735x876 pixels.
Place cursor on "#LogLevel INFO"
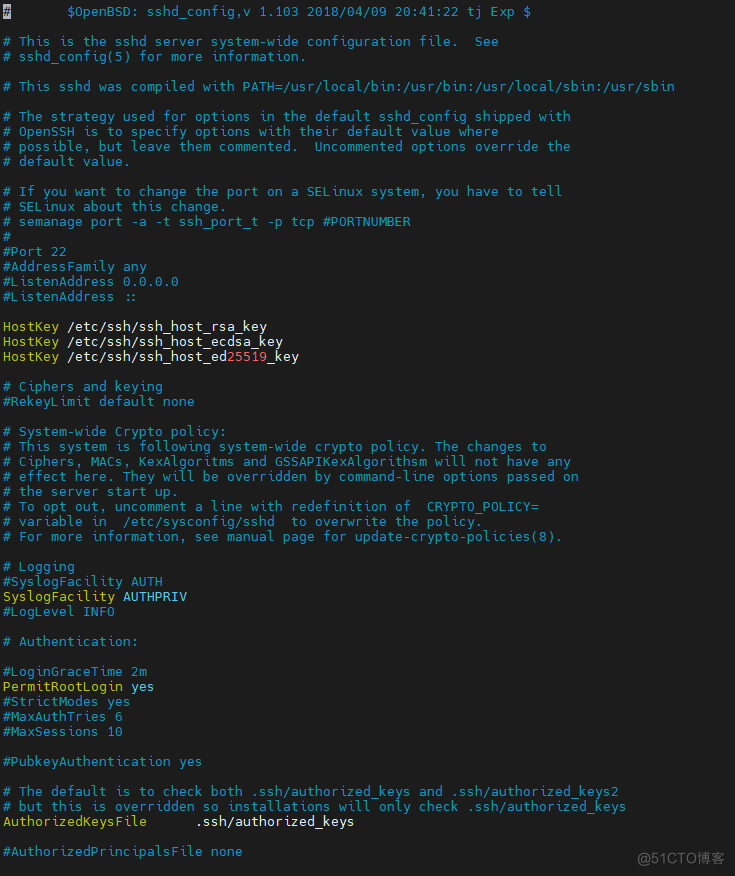[58, 612]
